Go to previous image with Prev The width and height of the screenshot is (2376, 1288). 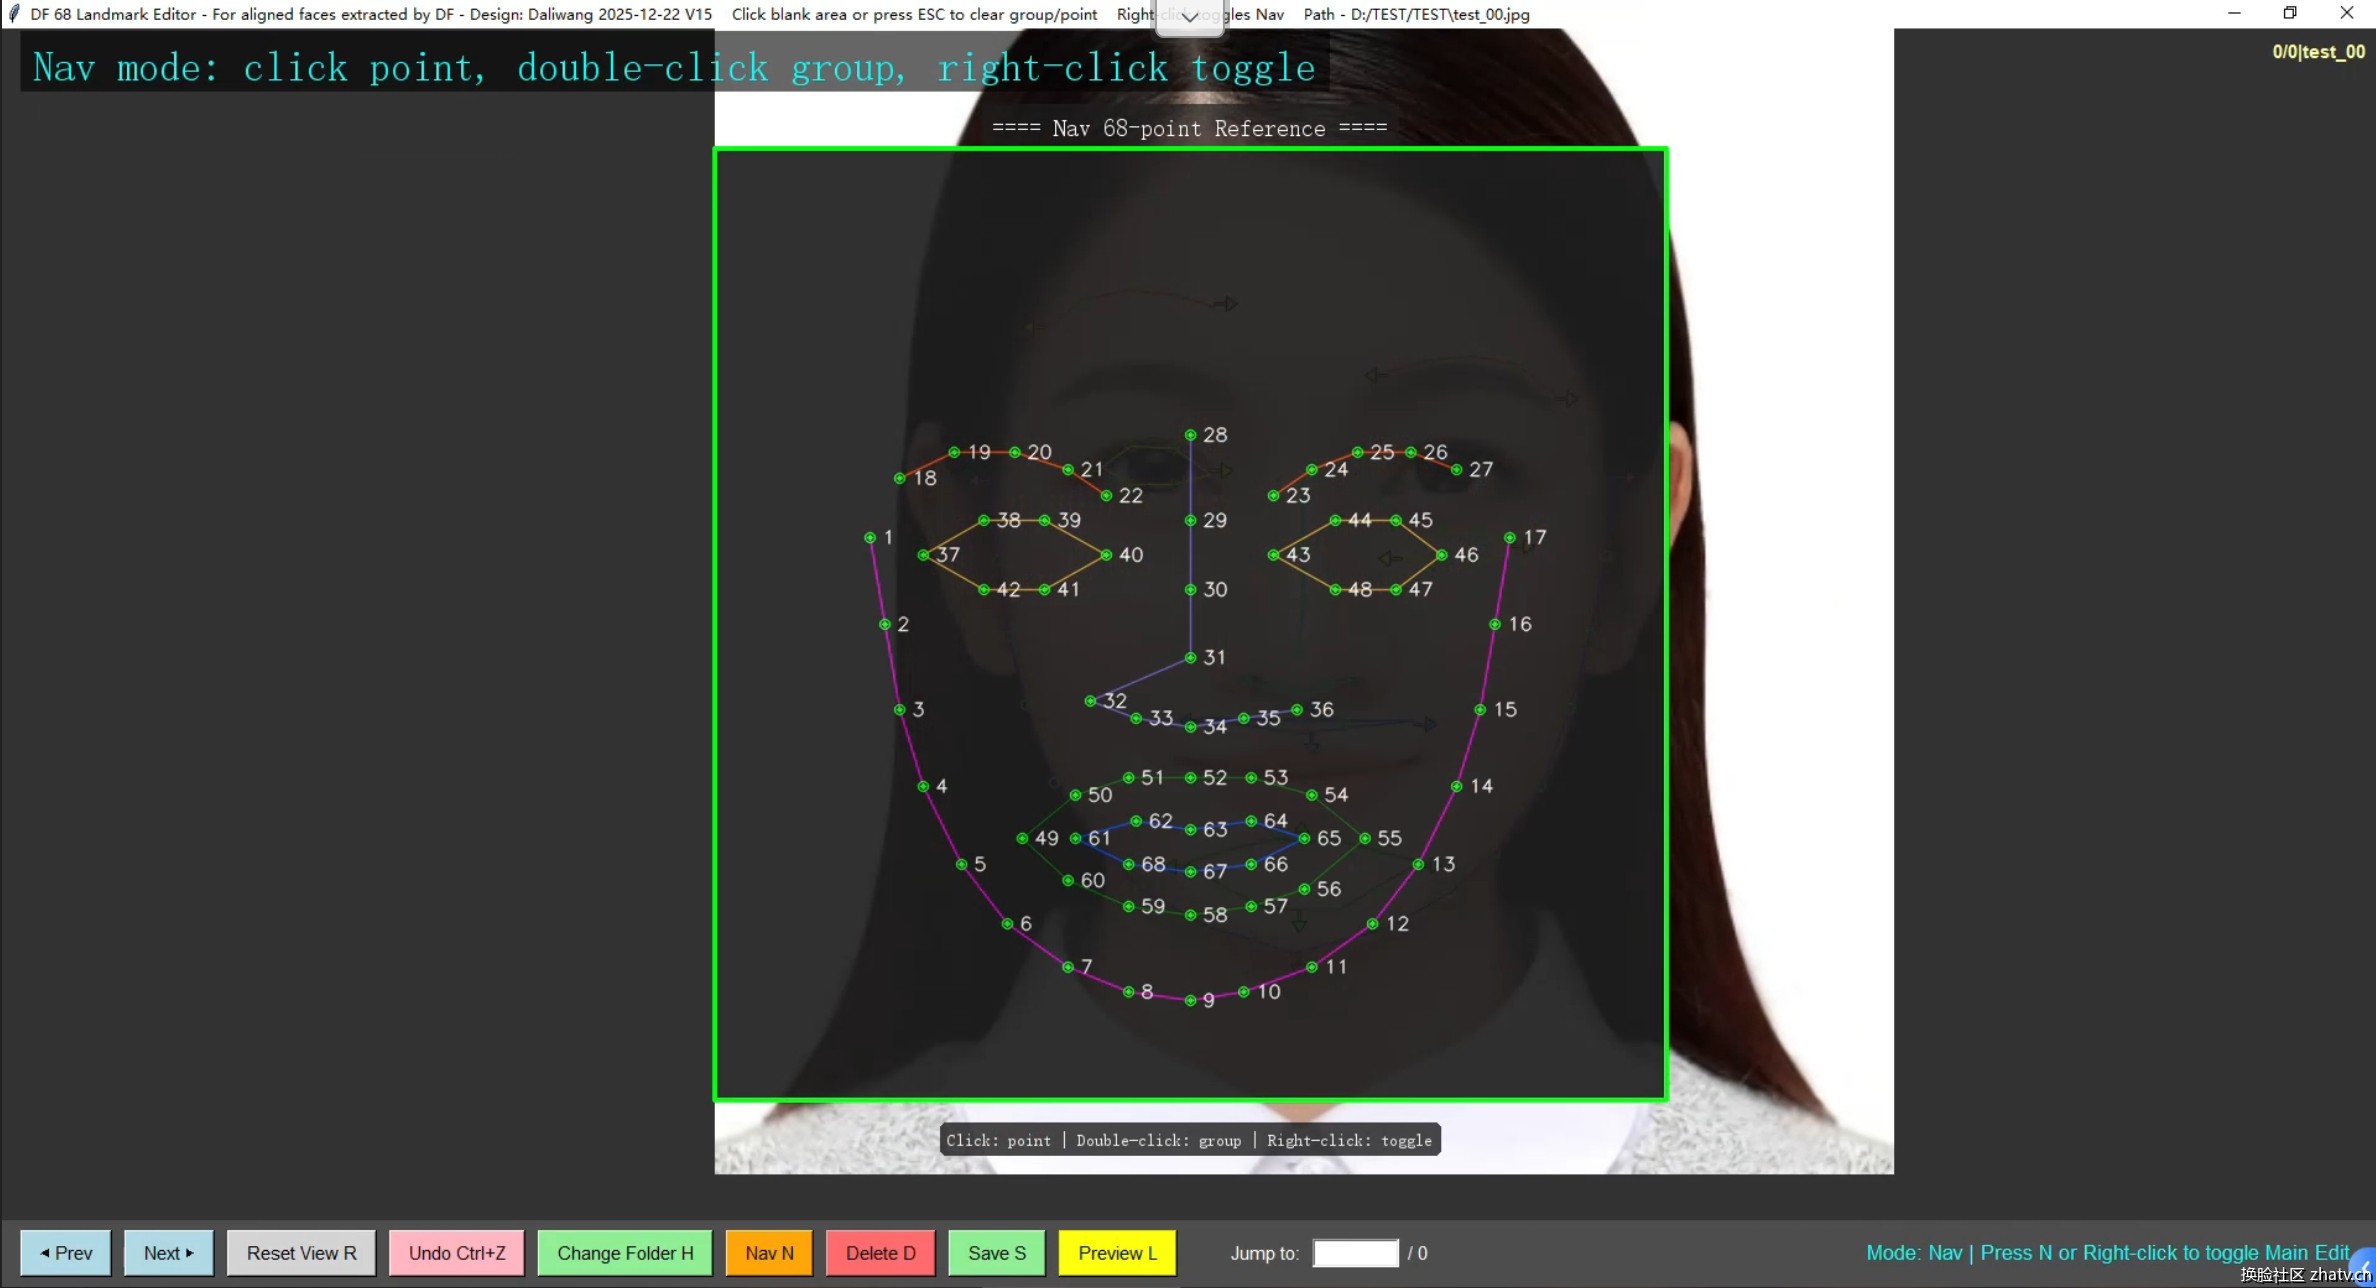click(x=66, y=1253)
